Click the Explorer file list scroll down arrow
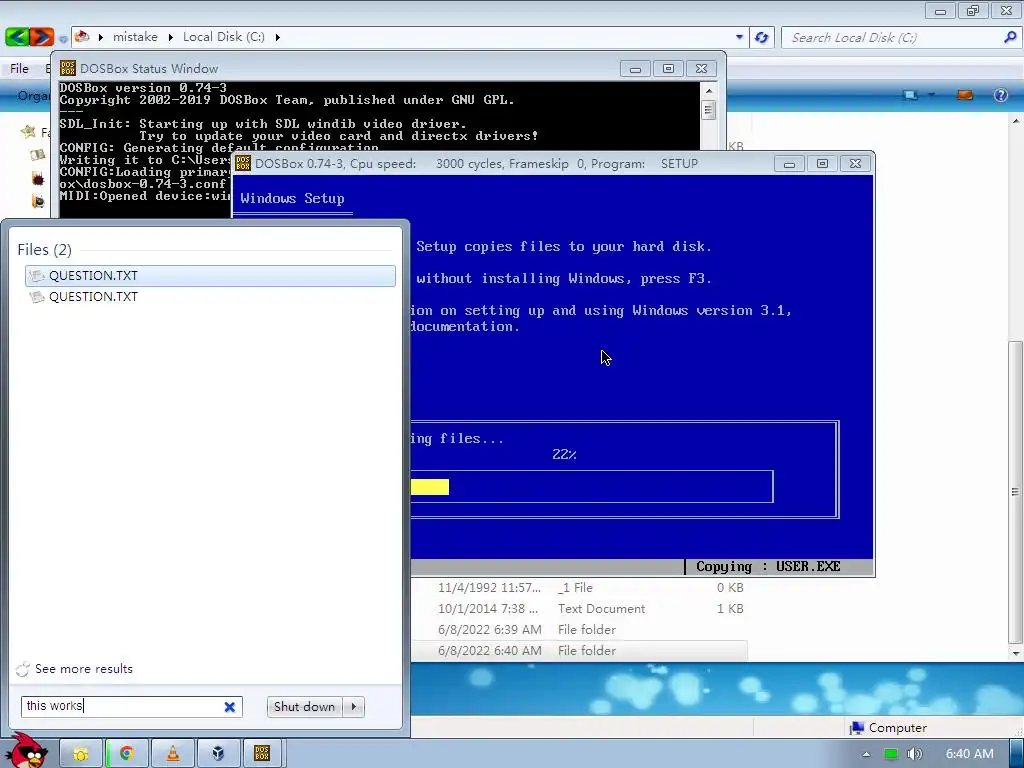 (x=1016, y=652)
